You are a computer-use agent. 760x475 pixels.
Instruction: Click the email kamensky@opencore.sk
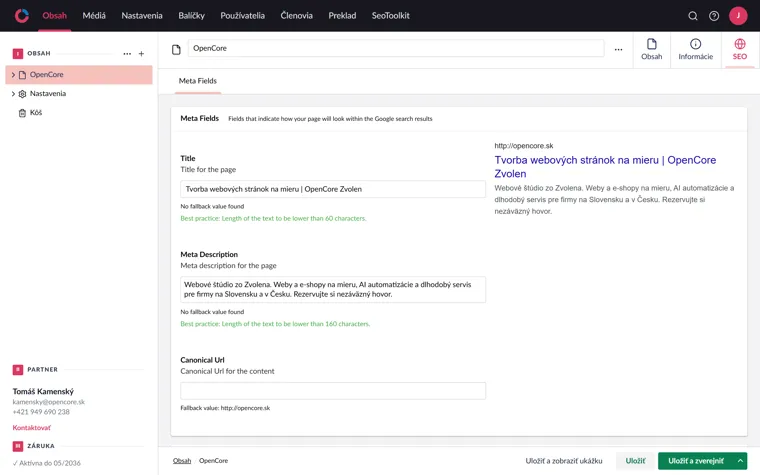[48, 402]
